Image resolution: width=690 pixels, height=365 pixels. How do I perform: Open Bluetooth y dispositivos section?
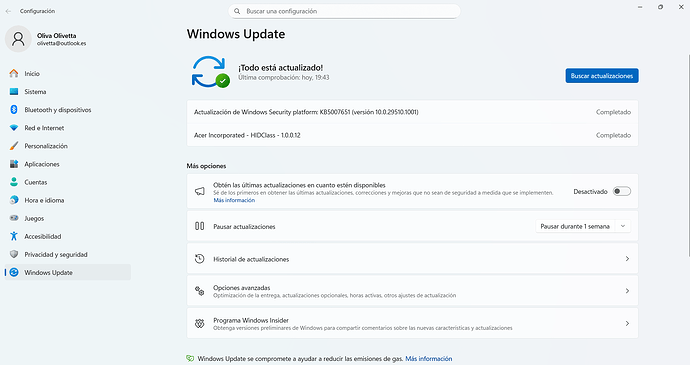click(x=68, y=110)
